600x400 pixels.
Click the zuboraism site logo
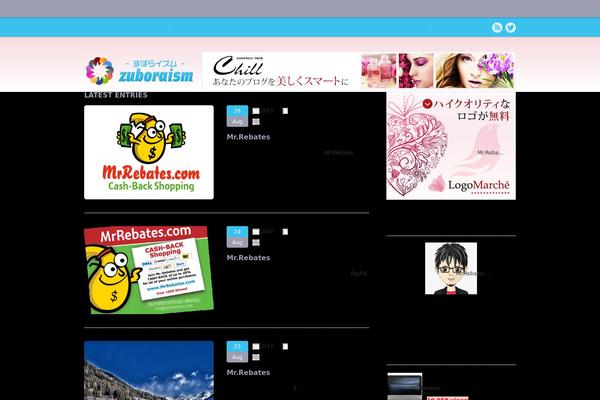tap(140, 71)
